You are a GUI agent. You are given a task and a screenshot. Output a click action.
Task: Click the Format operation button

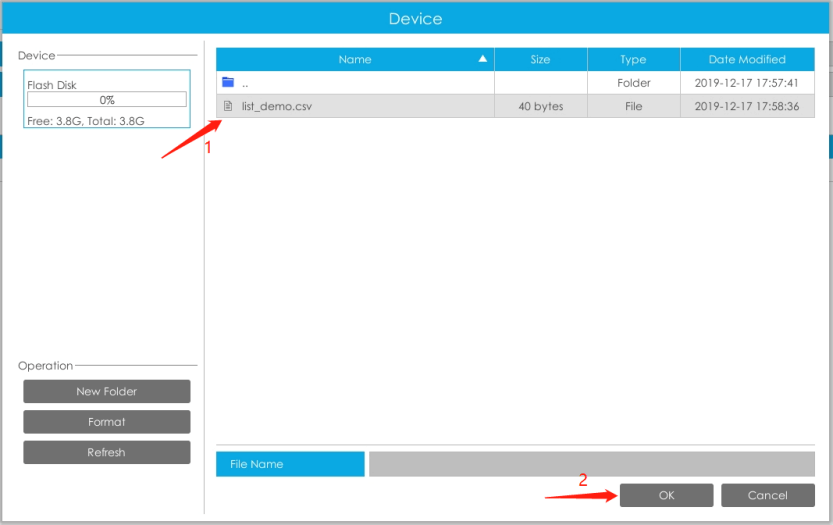tap(106, 422)
